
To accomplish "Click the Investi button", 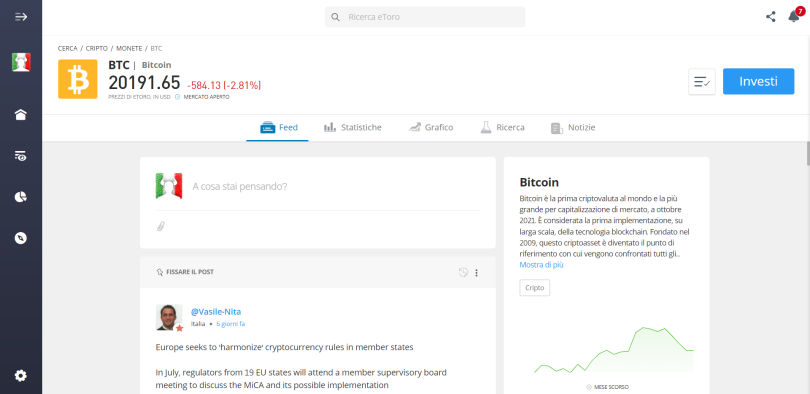I will pyautogui.click(x=758, y=82).
